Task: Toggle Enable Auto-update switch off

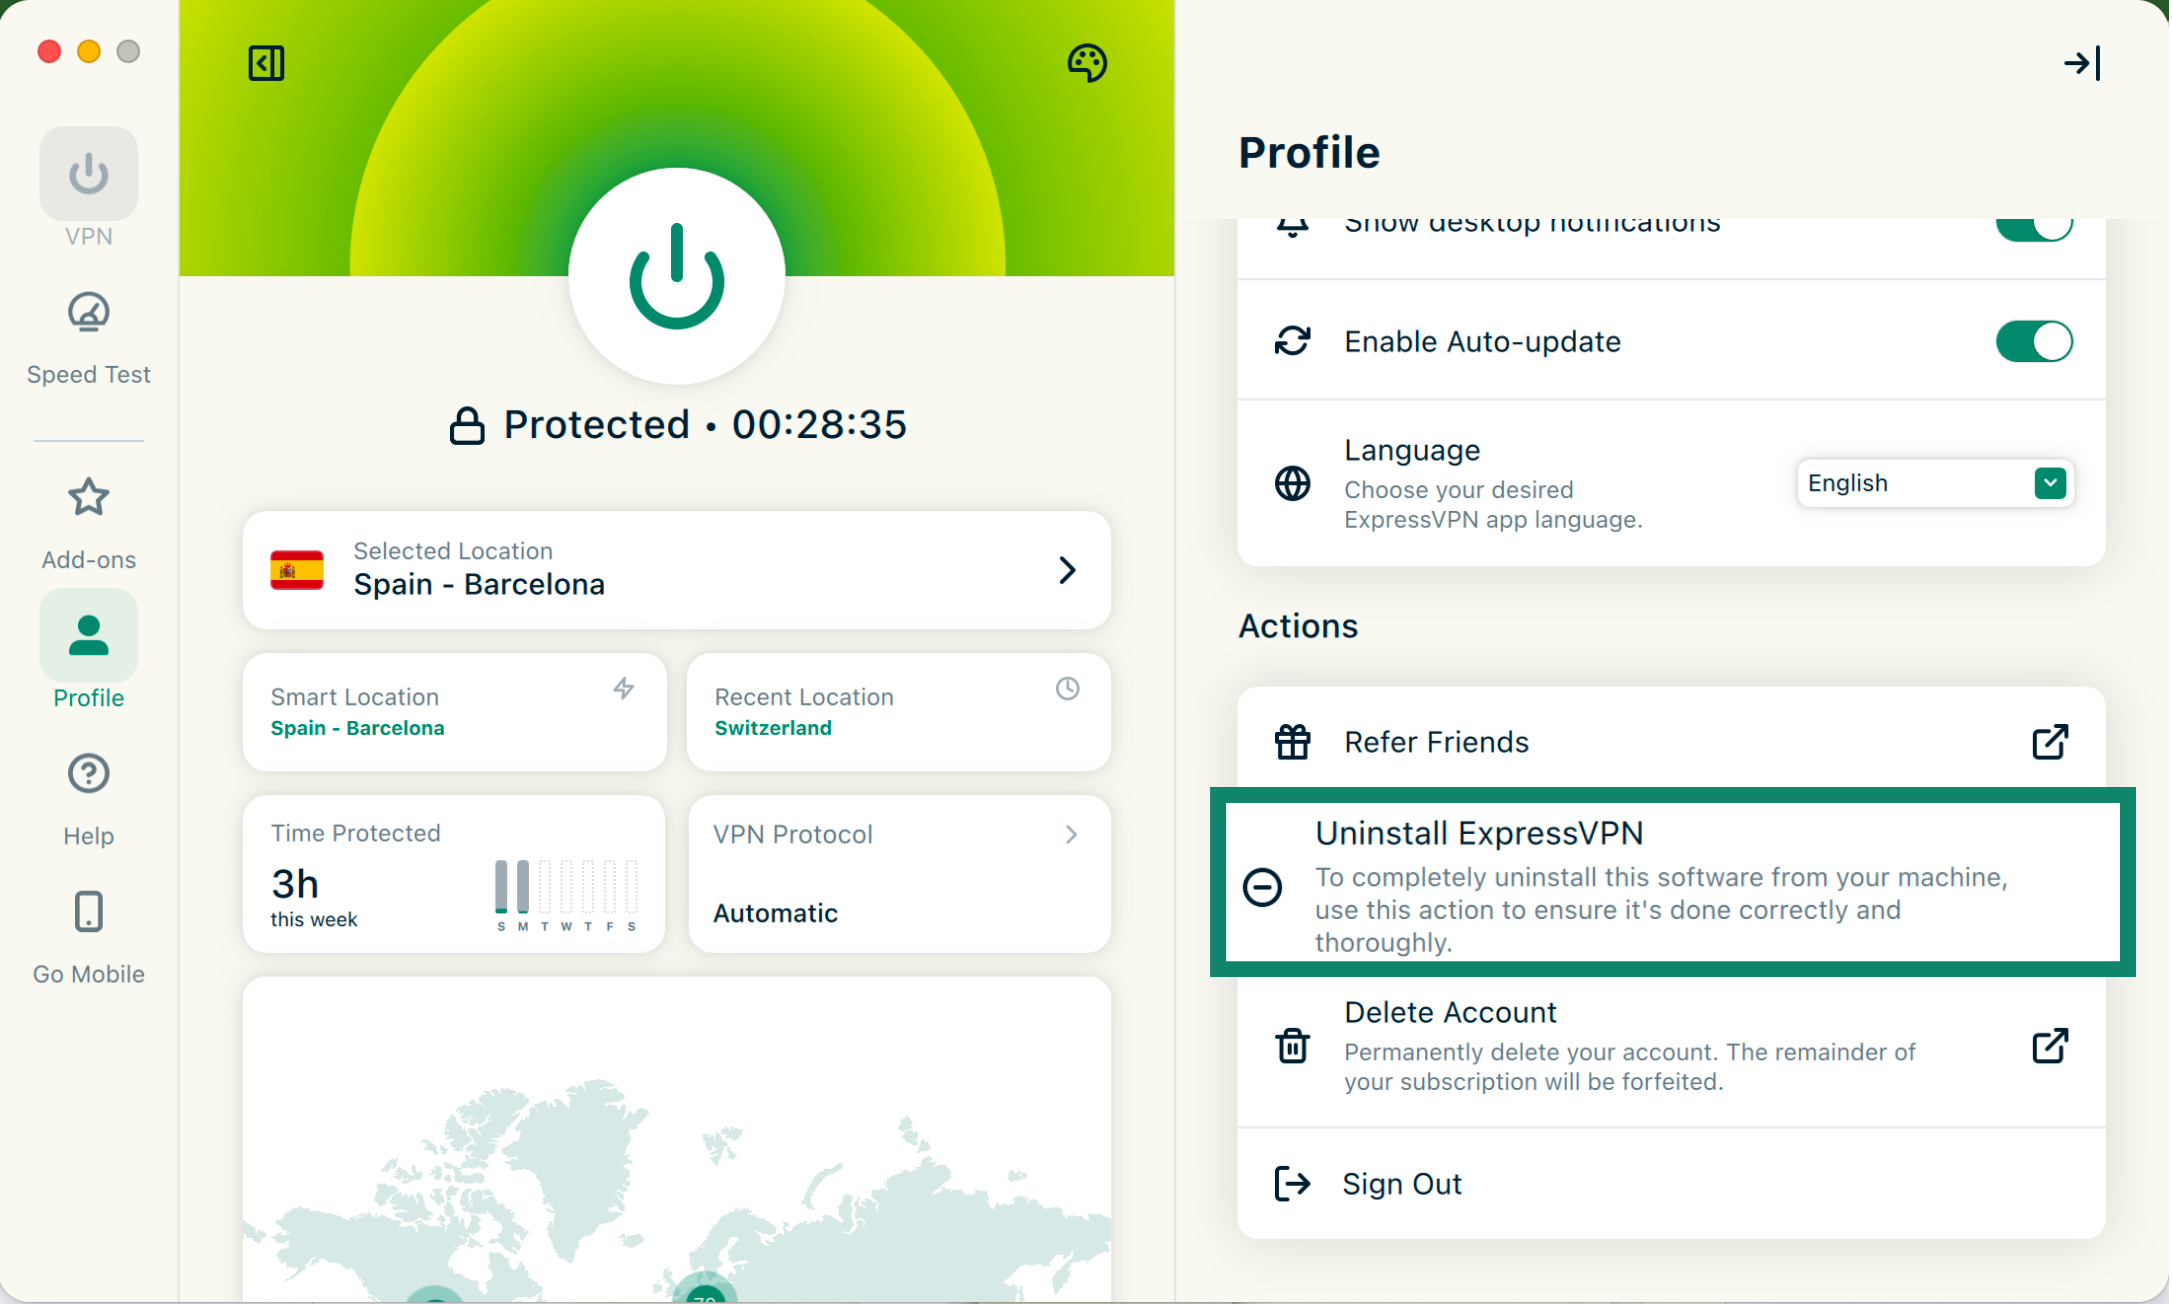Action: pyautogui.click(x=2033, y=342)
